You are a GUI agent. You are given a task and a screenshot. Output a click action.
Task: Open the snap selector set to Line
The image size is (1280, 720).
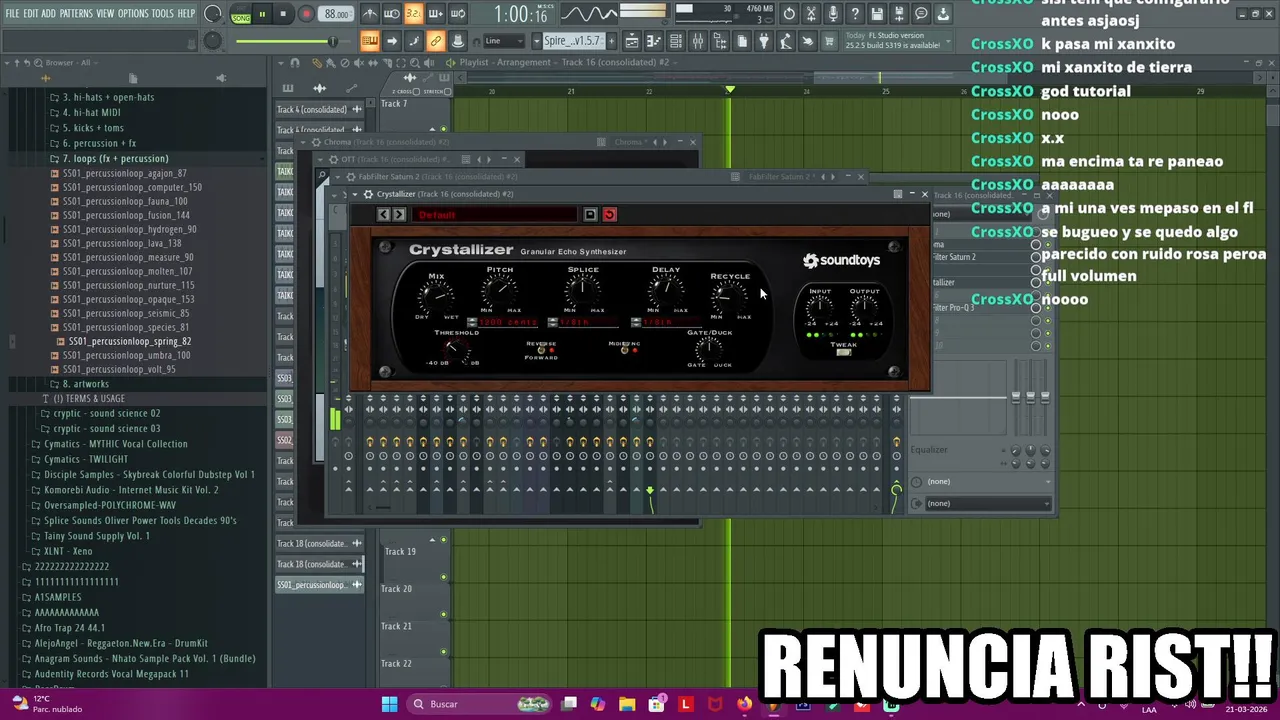(x=504, y=41)
